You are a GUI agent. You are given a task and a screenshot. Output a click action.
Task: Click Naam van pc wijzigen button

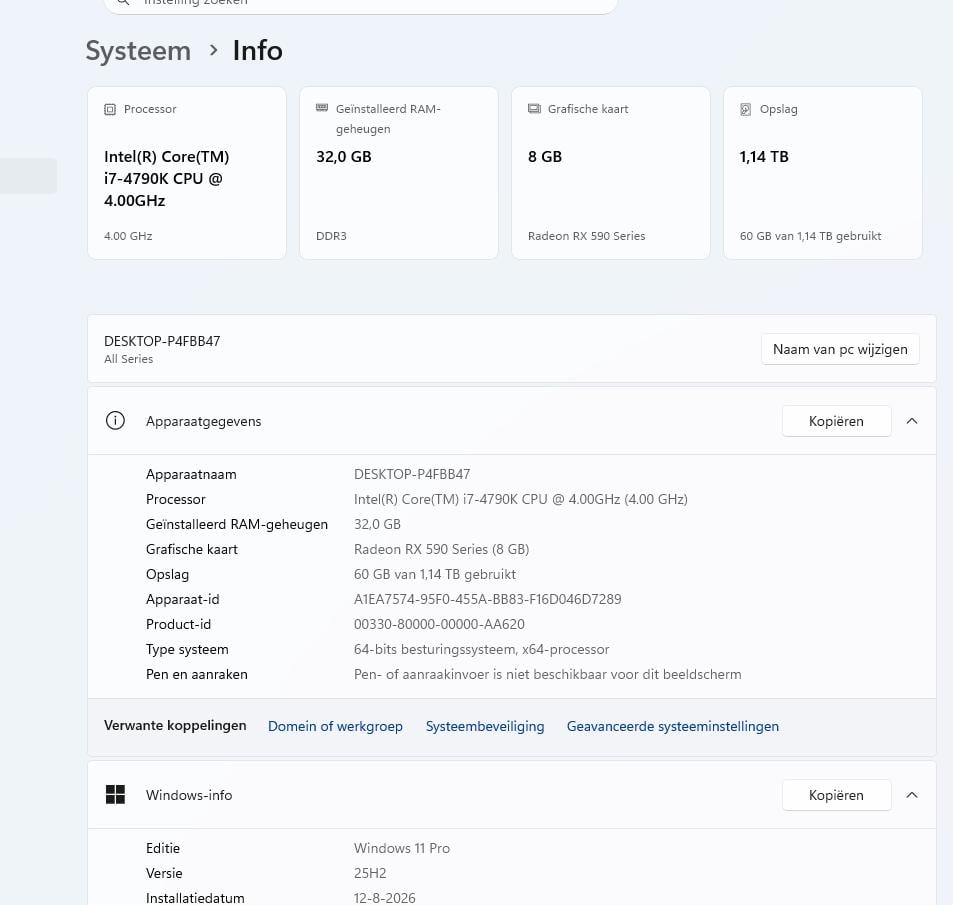840,349
